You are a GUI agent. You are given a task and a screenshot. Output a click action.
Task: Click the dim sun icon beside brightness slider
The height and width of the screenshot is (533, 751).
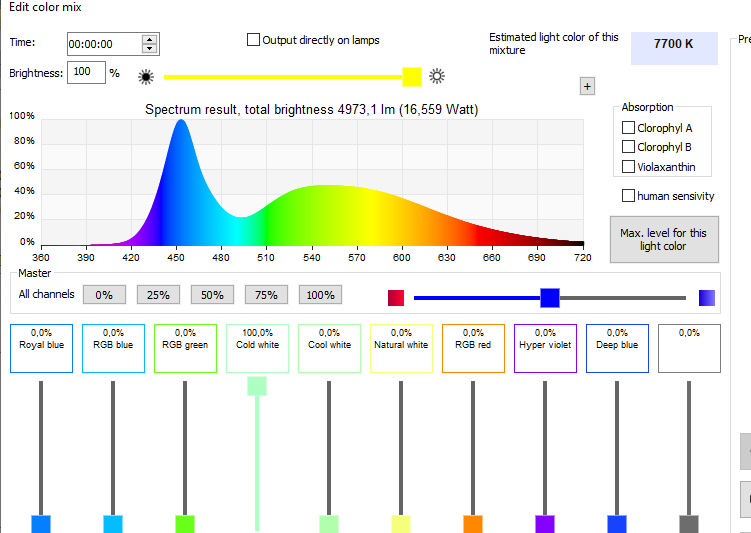click(x=146, y=77)
